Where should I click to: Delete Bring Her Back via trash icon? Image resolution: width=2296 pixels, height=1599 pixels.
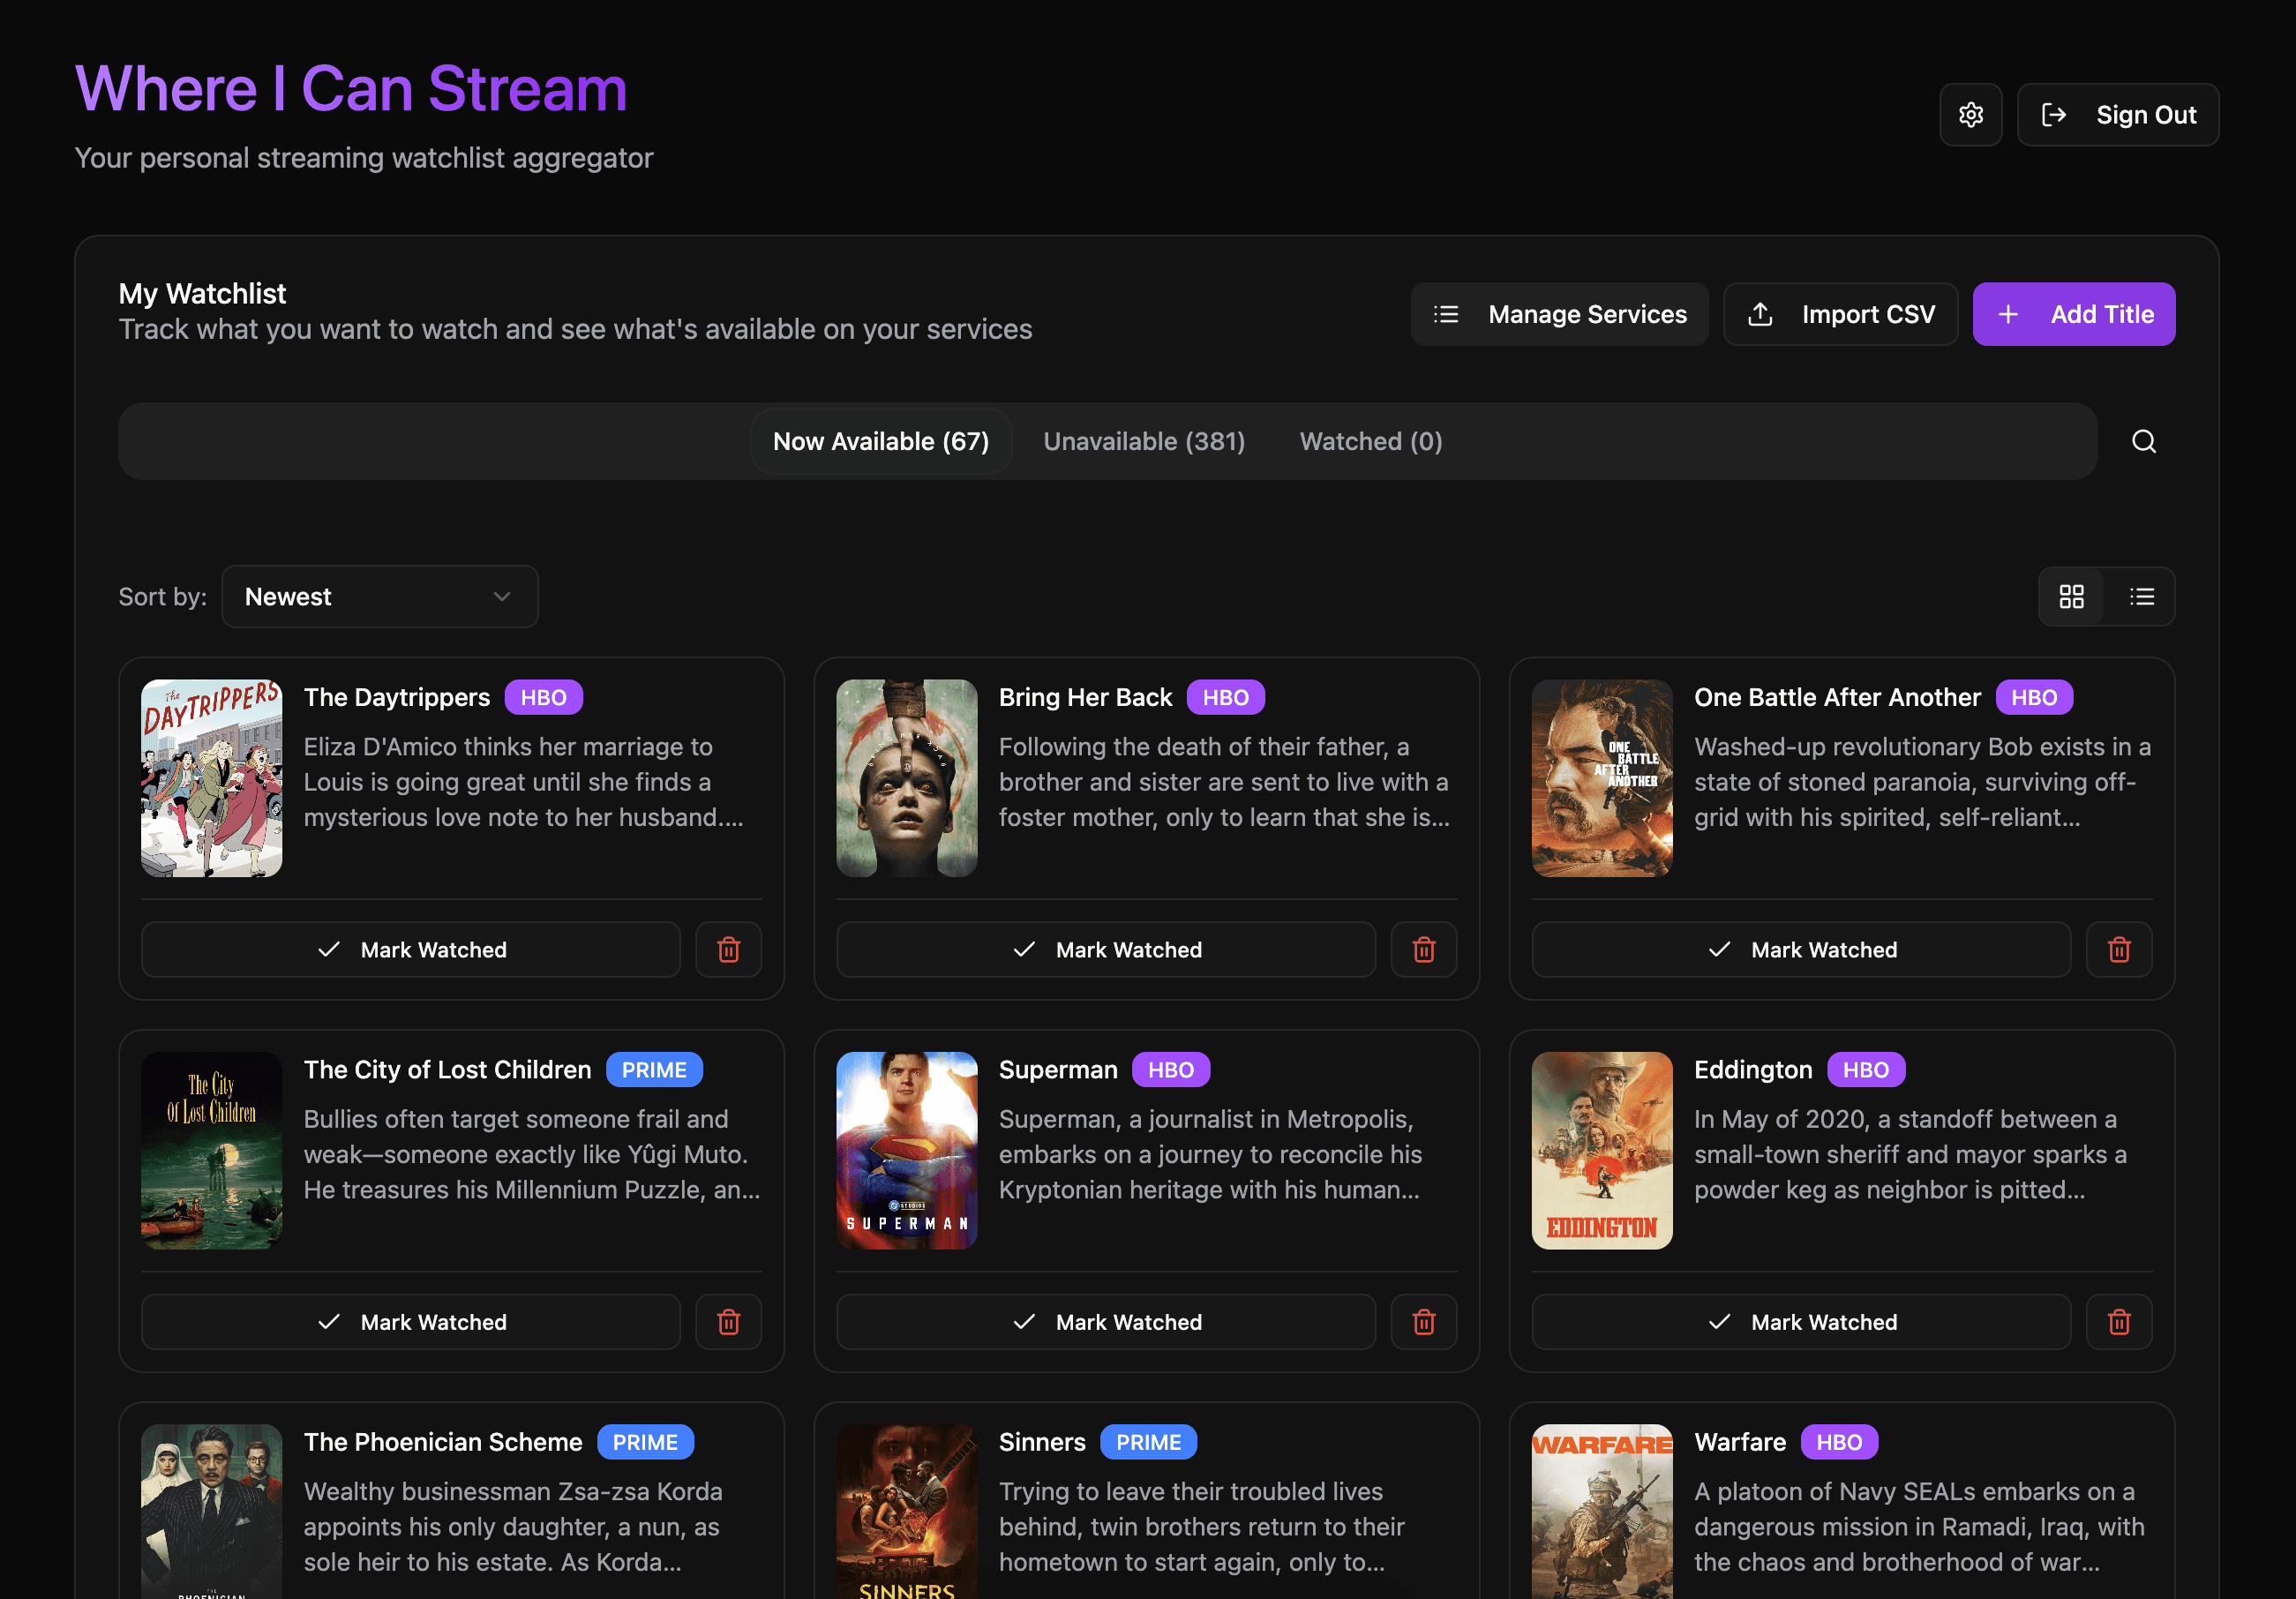tap(1423, 949)
